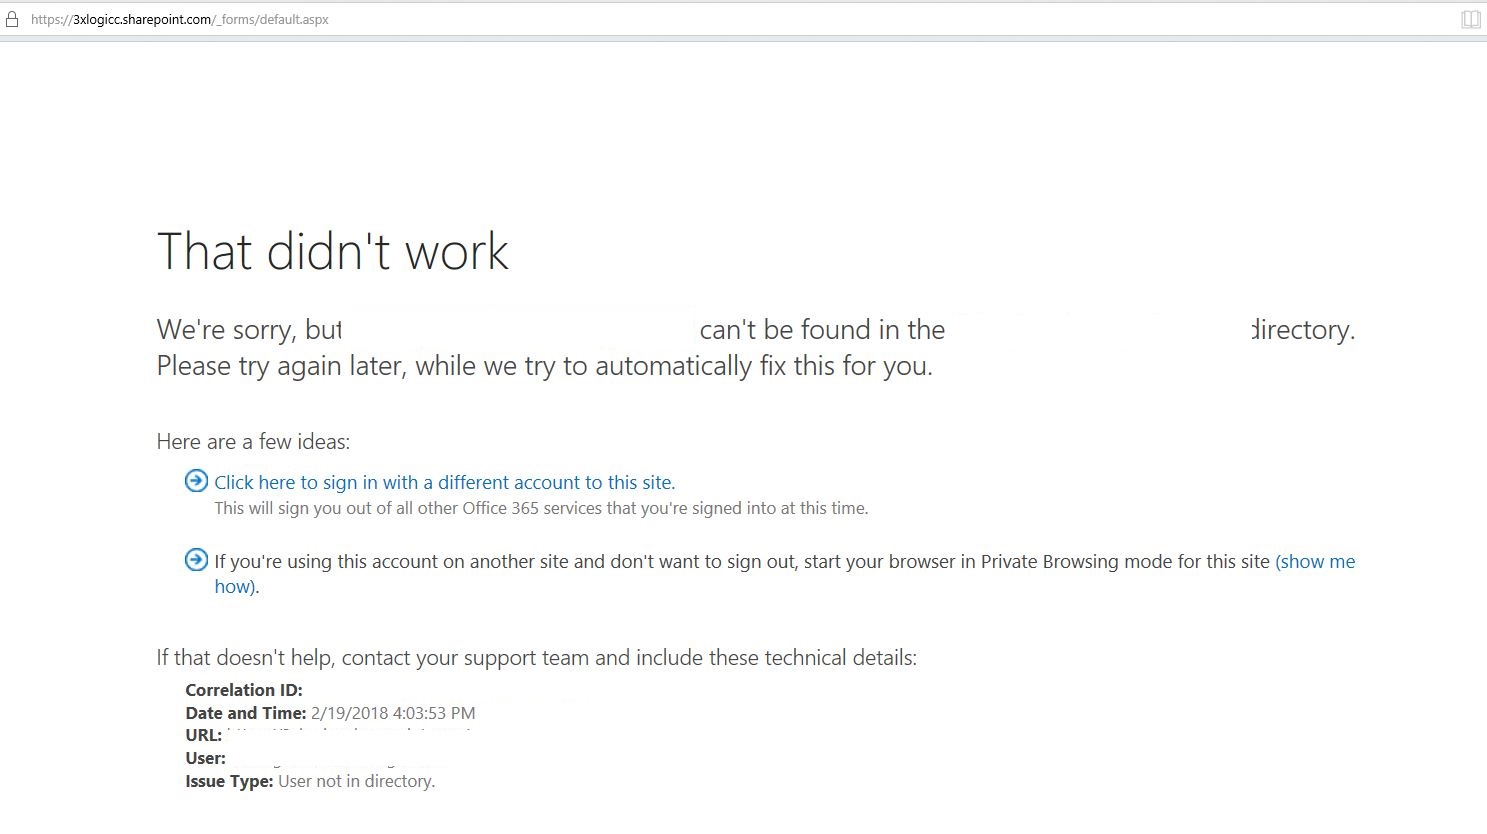The image size is (1487, 834).
Task: Click the 'That didn't work' heading
Action: click(333, 251)
